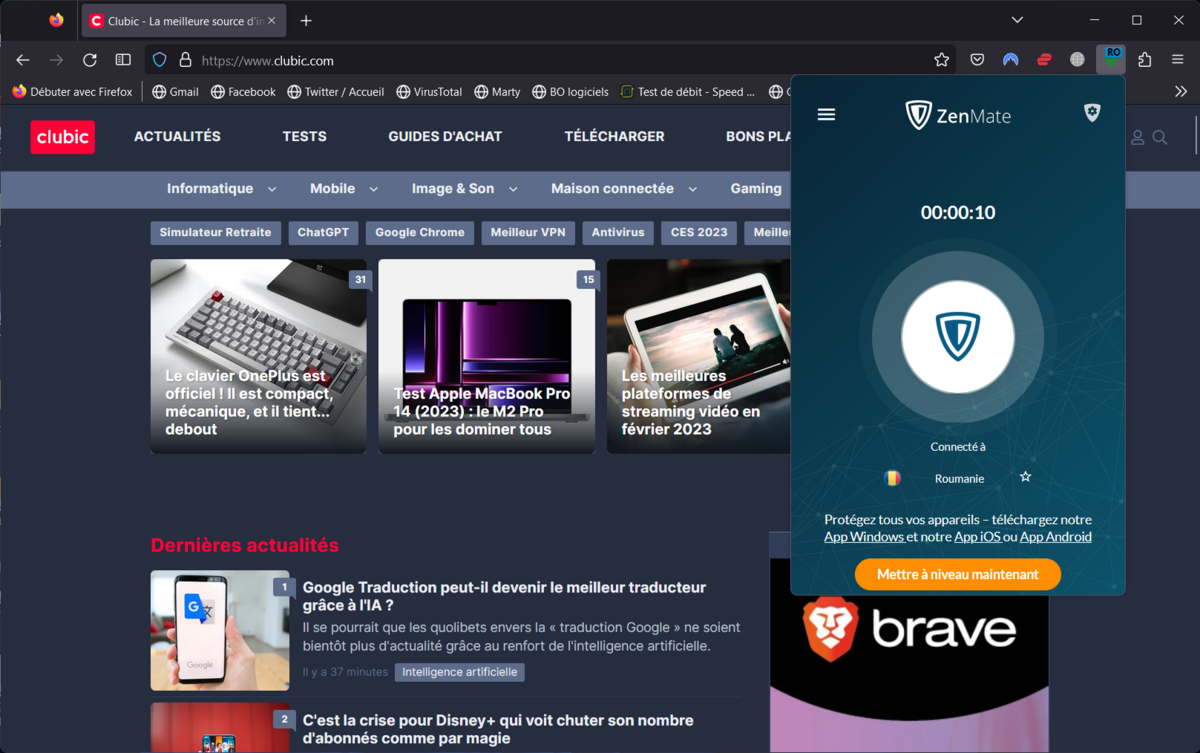Click the Clubic user account icon
This screenshot has width=1200, height=753.
coord(1137,137)
